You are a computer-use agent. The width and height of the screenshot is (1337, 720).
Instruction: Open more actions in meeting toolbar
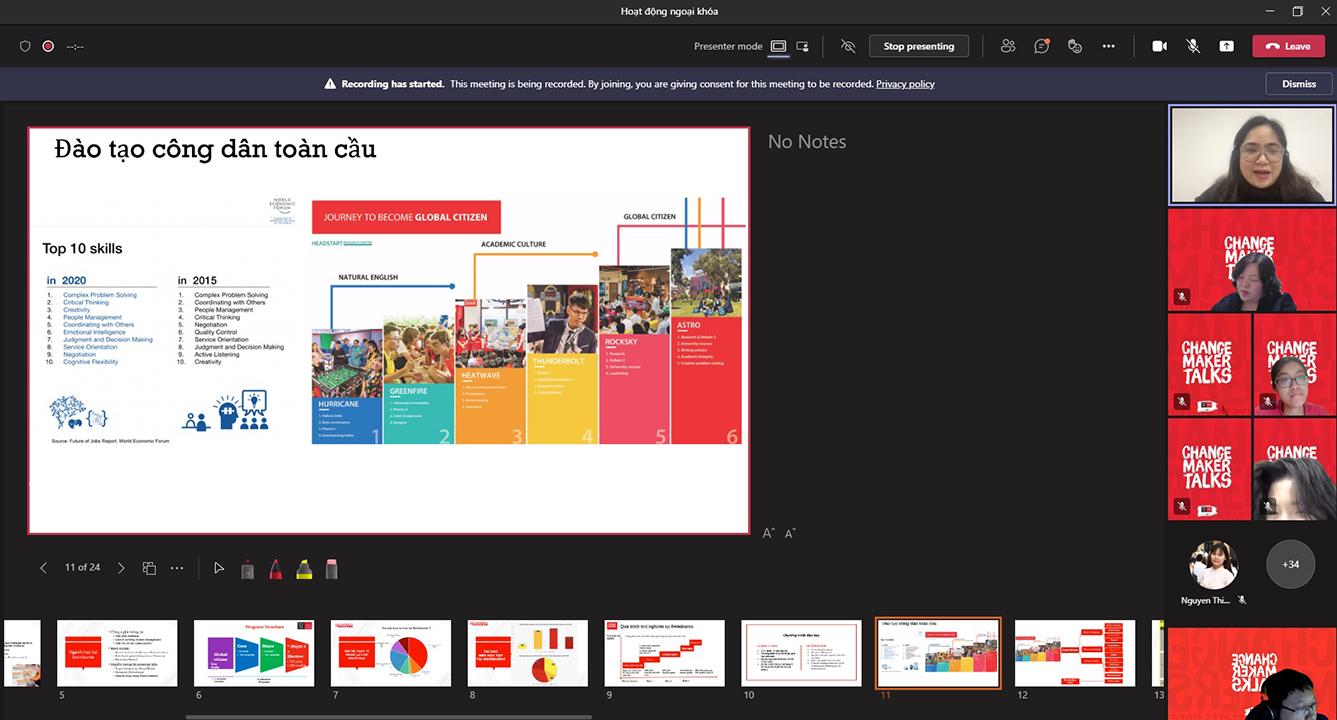point(1108,46)
